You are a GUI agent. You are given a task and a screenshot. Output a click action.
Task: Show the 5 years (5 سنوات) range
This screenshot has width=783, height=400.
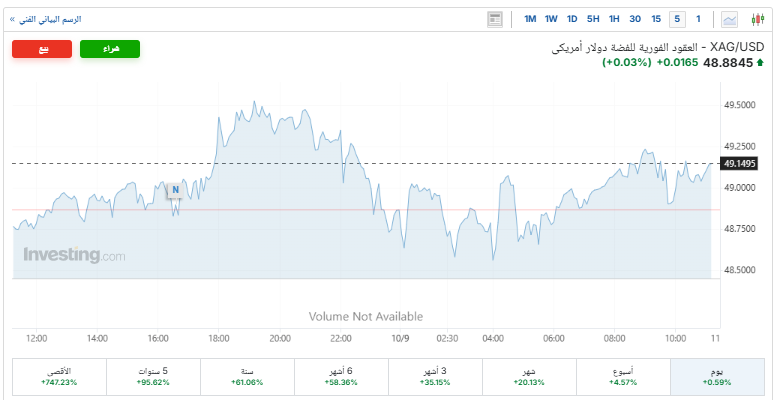[153, 376]
